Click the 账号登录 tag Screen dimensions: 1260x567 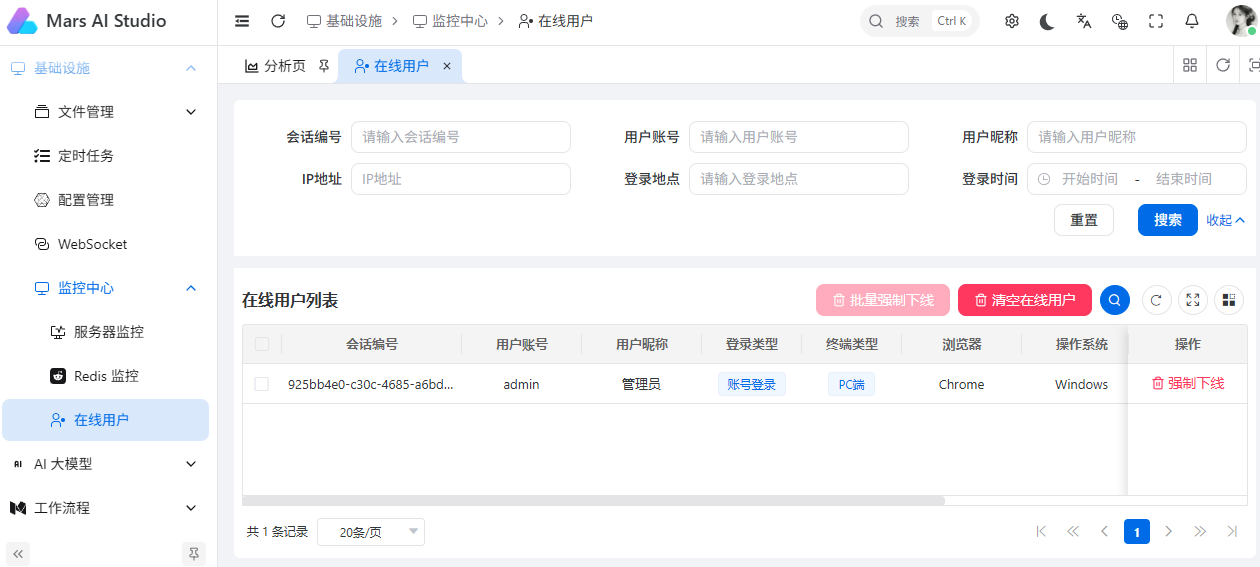(x=752, y=384)
